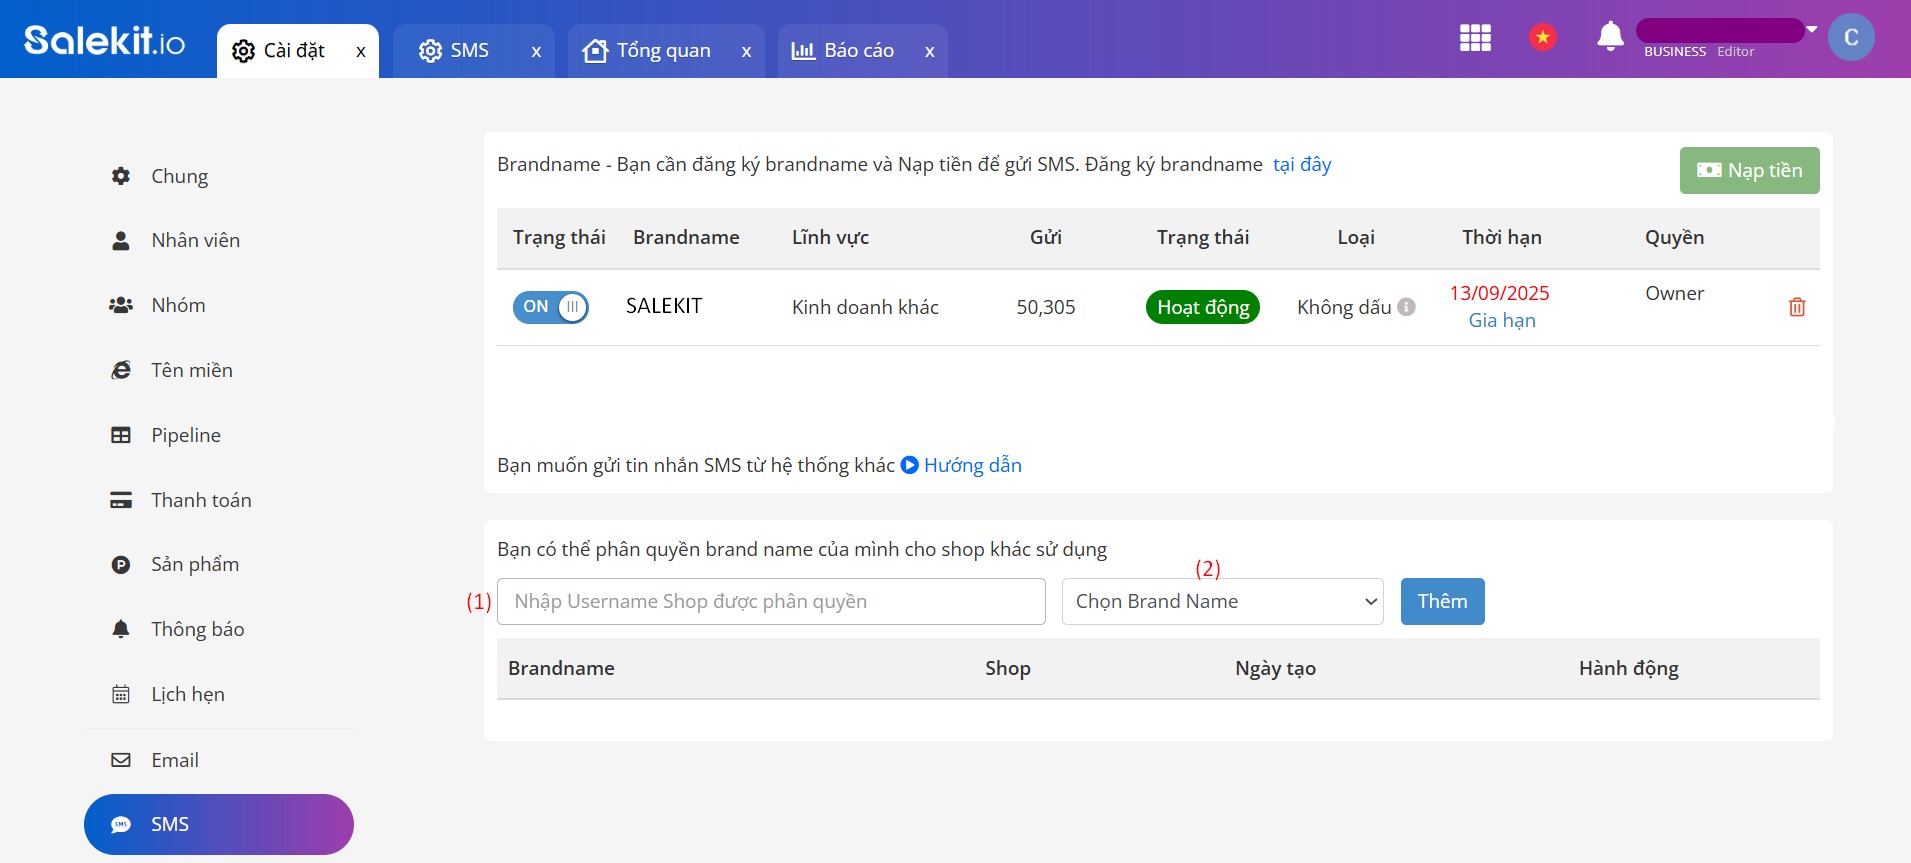
Task: Click the Pipeline table icon
Action: [x=121, y=435]
